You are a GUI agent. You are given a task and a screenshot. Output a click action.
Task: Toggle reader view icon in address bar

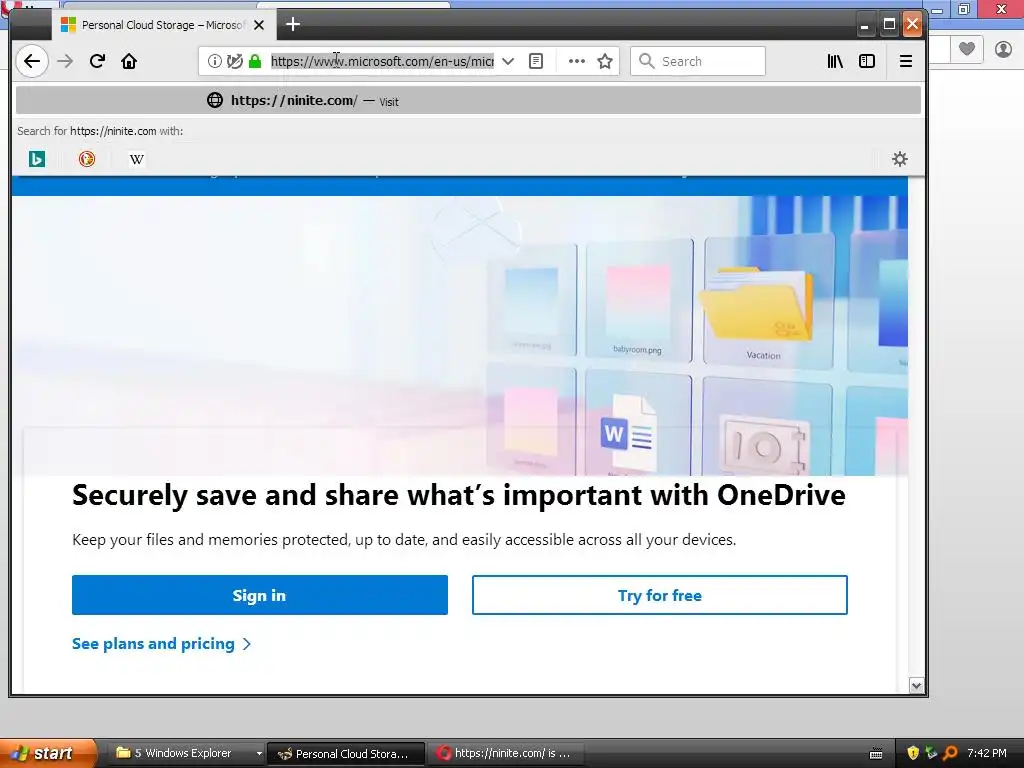(x=536, y=61)
